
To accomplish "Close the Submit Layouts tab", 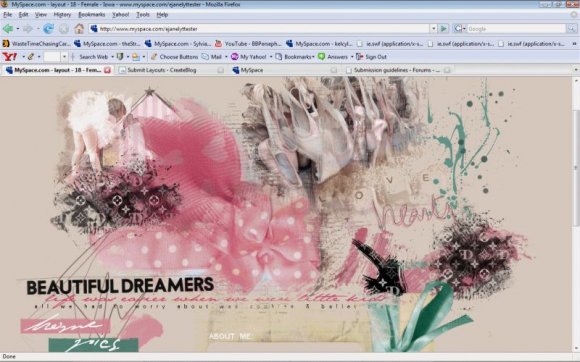I will pos(220,70).
